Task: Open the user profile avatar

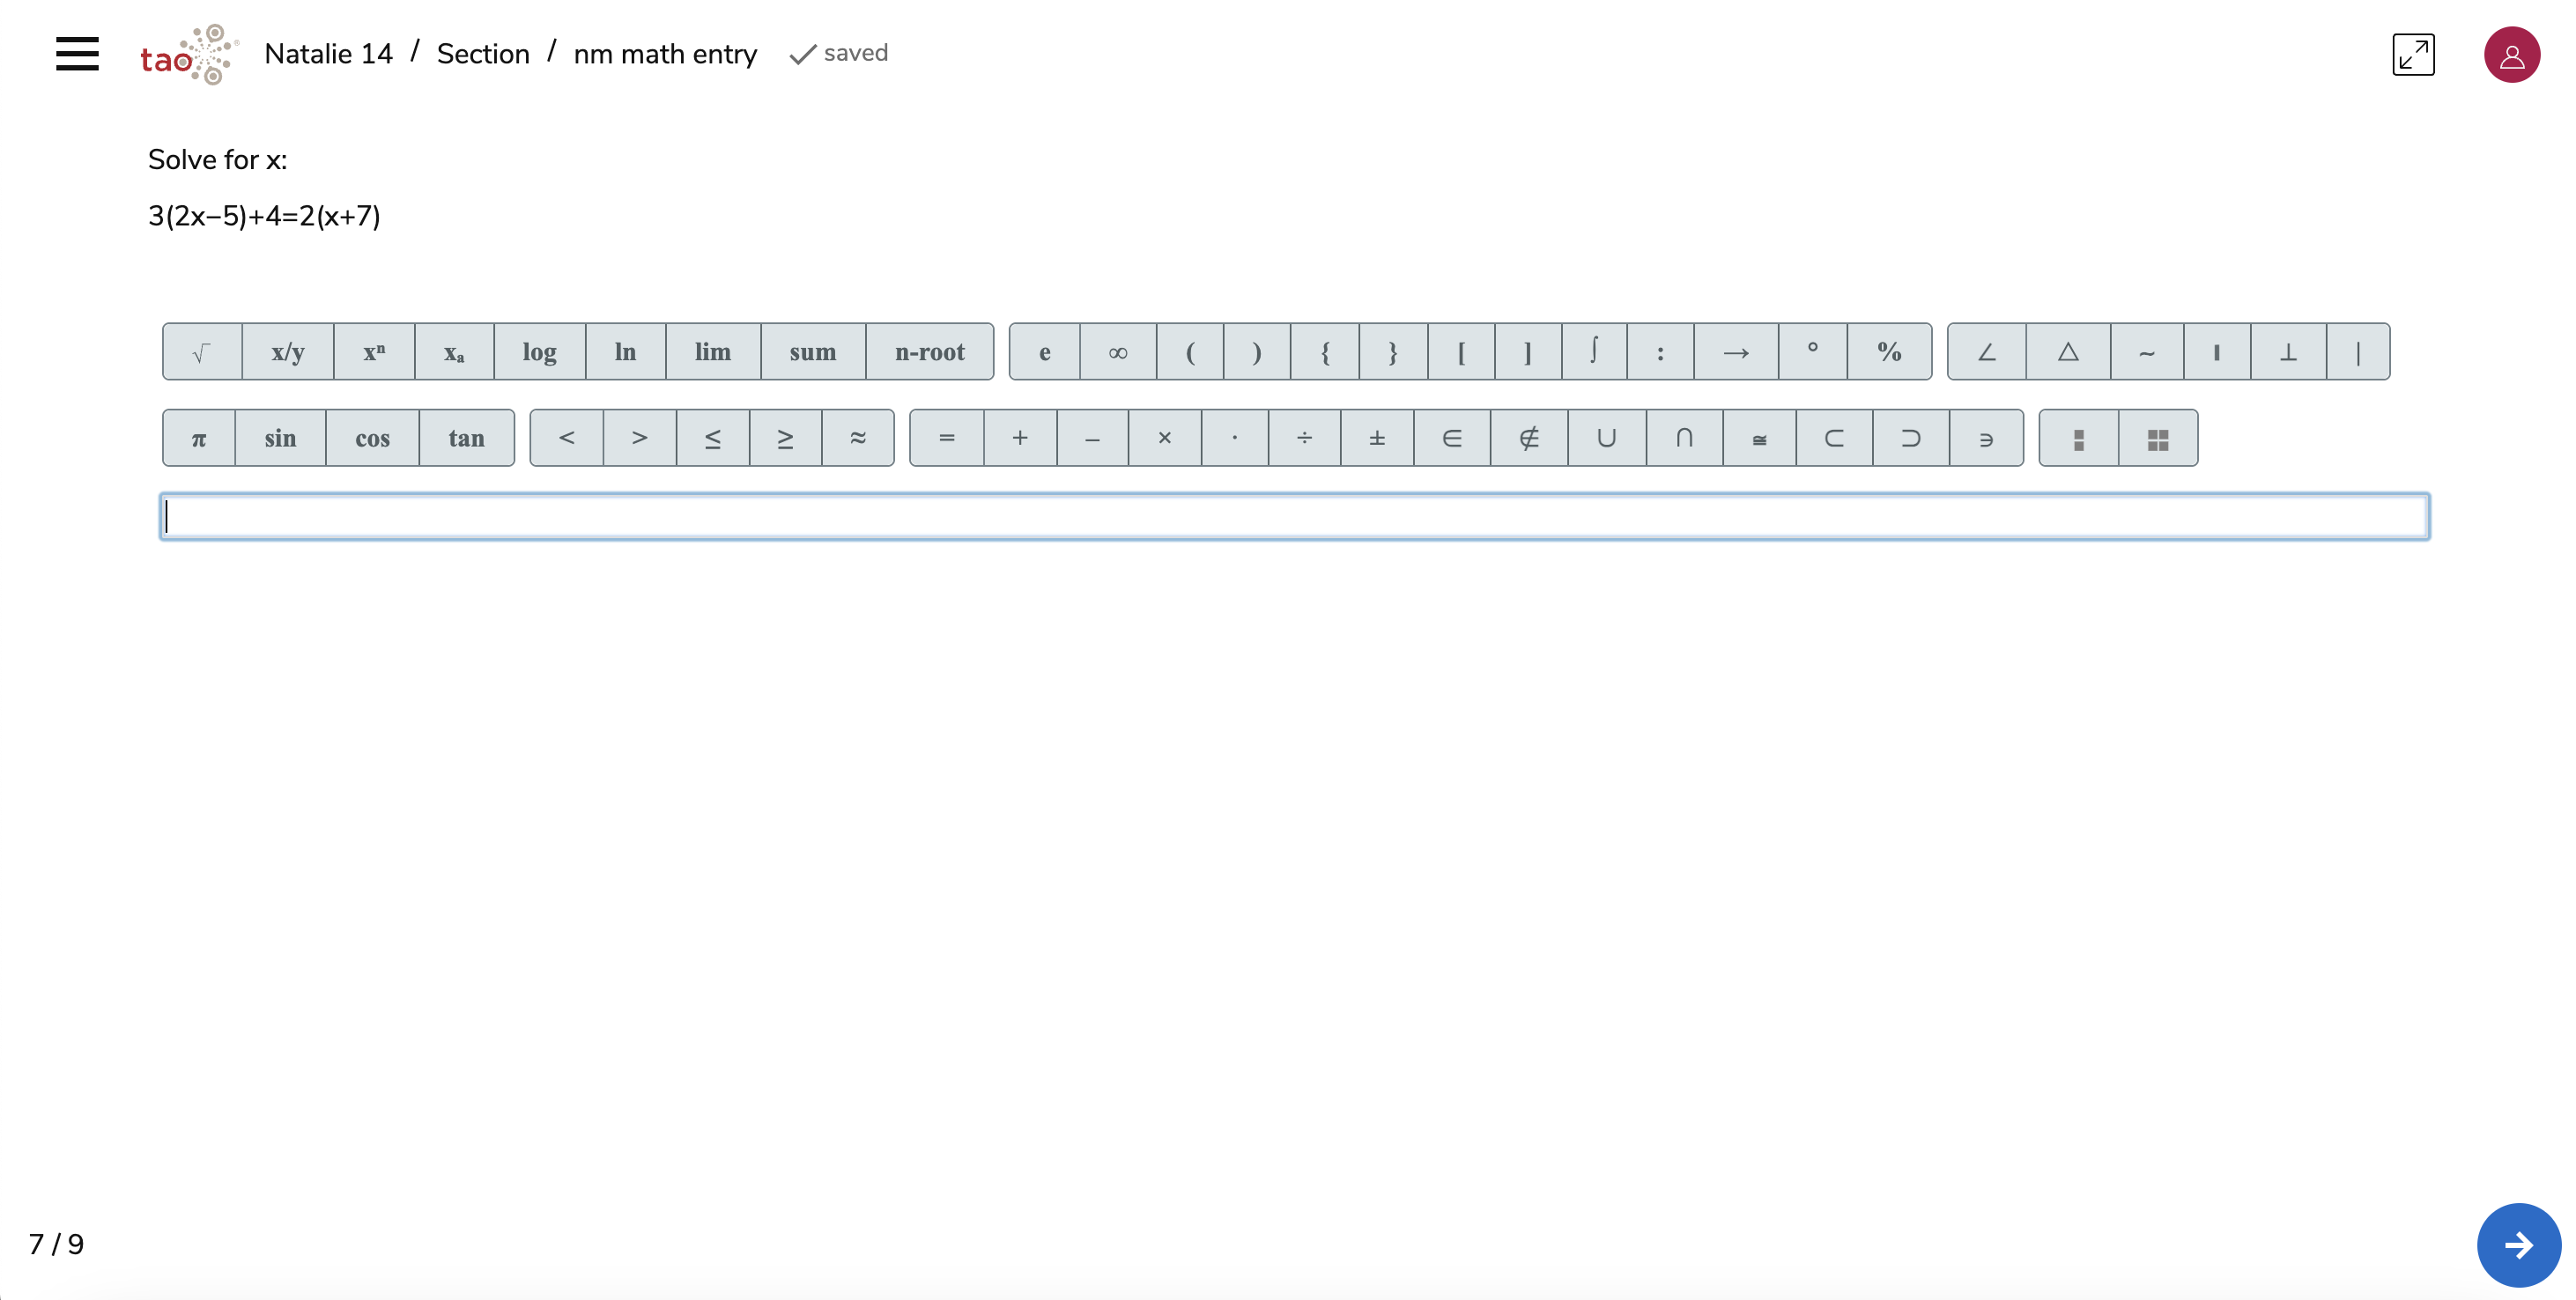Action: pos(2511,55)
